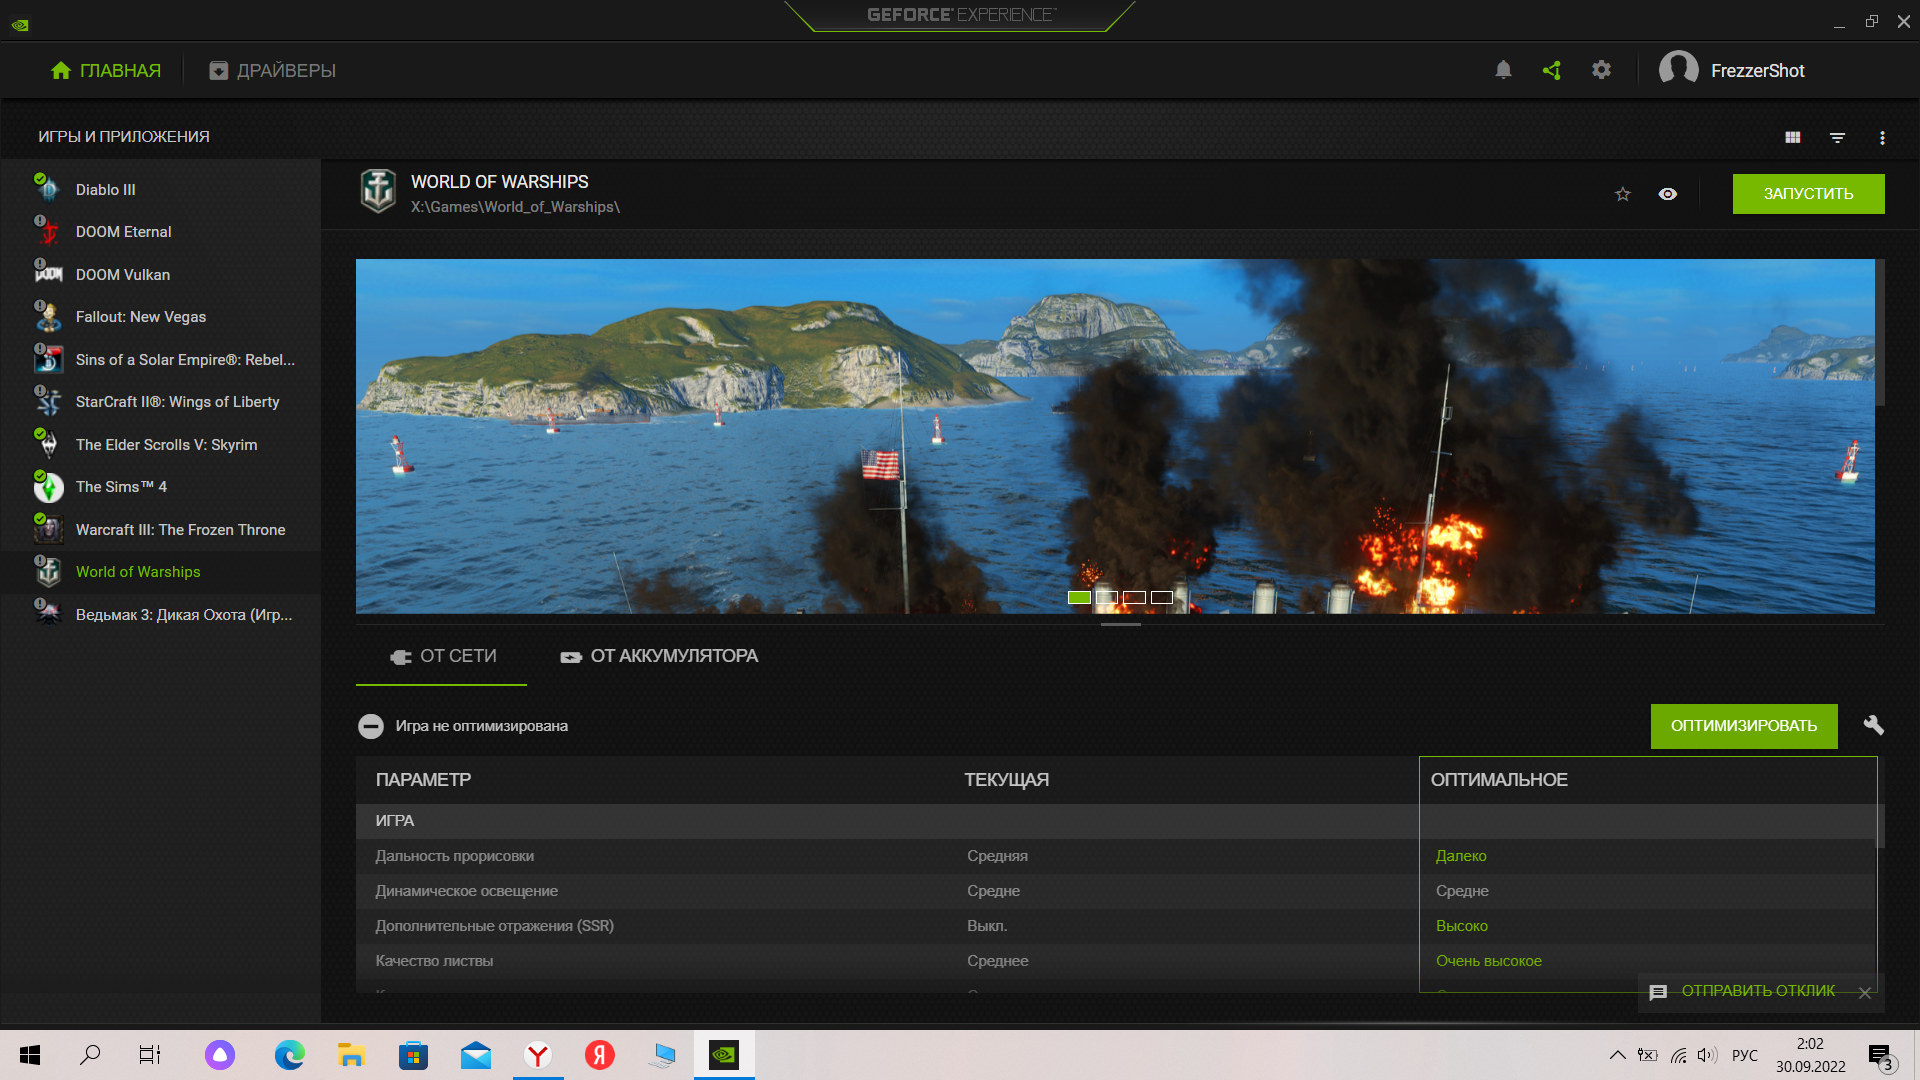Select Sins of a Solar Empire icon
Viewport: 1920px width, 1080px height.
point(48,359)
